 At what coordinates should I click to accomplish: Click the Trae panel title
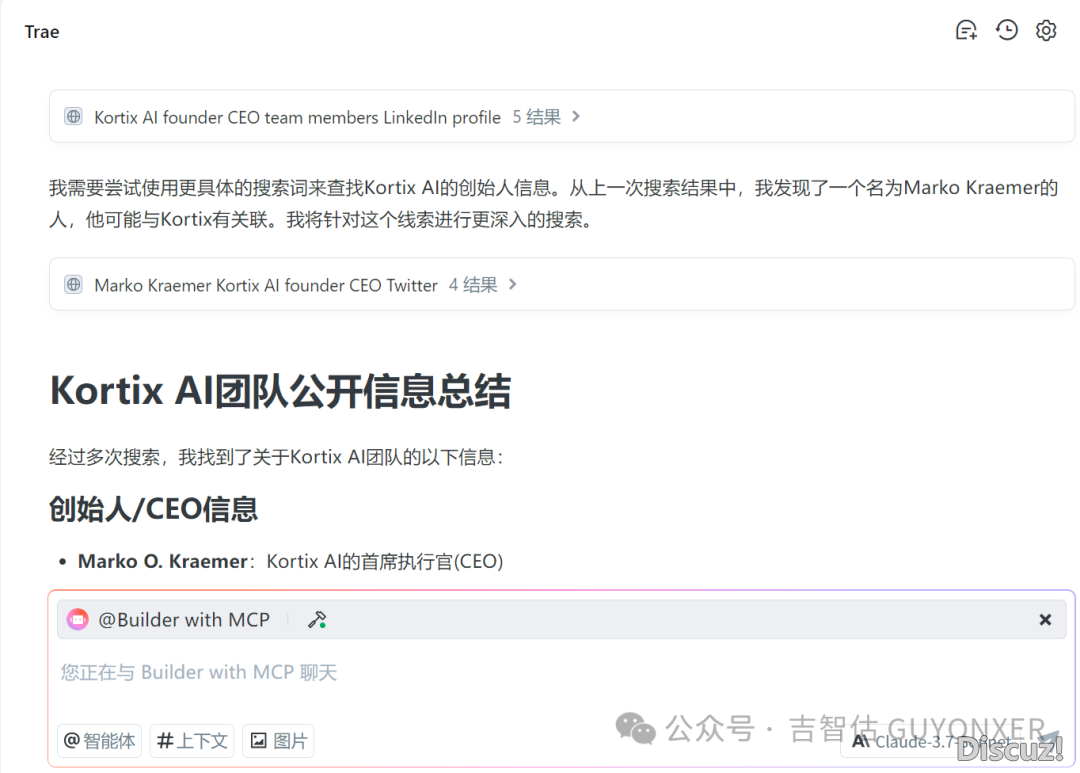[42, 32]
